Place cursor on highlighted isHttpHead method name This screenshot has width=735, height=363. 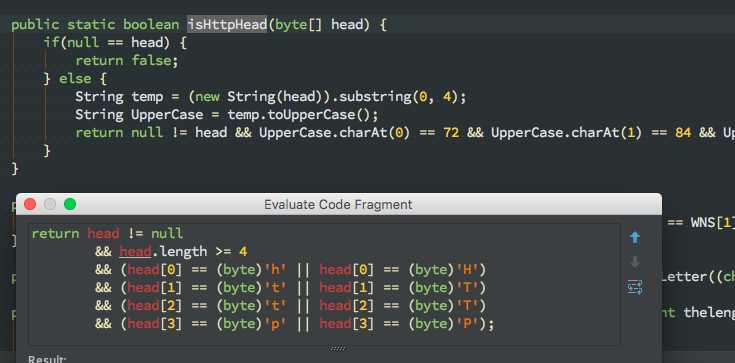[x=227, y=24]
